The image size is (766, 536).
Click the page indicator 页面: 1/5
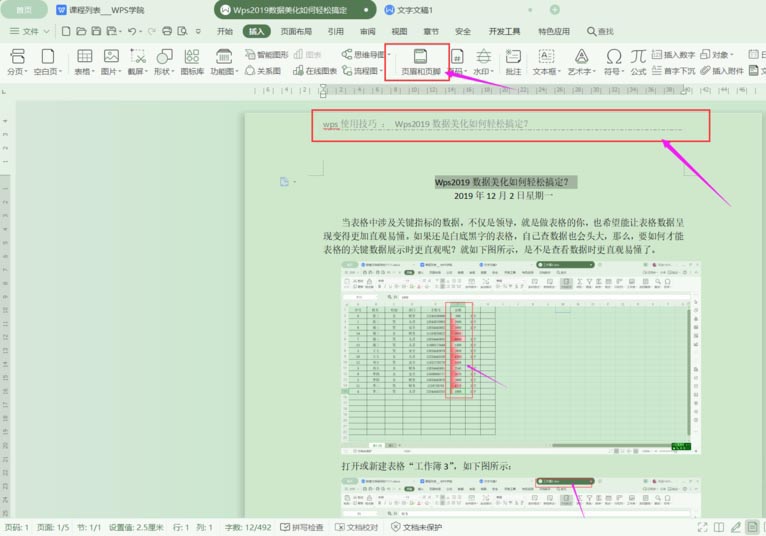coord(53,527)
